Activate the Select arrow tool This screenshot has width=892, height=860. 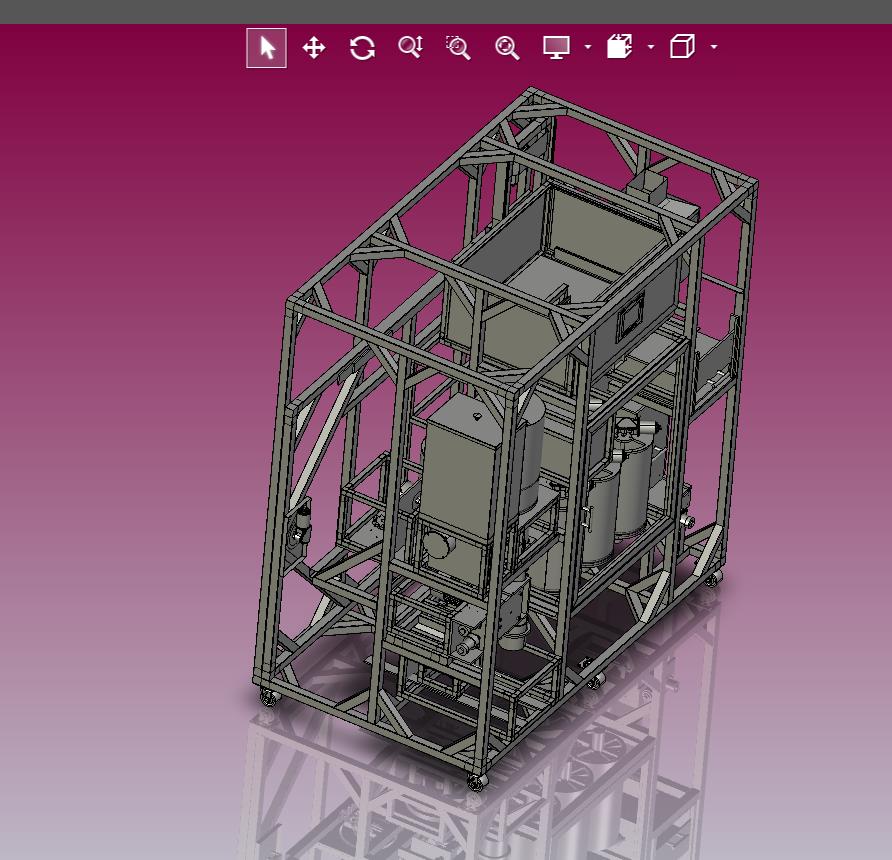[266, 48]
